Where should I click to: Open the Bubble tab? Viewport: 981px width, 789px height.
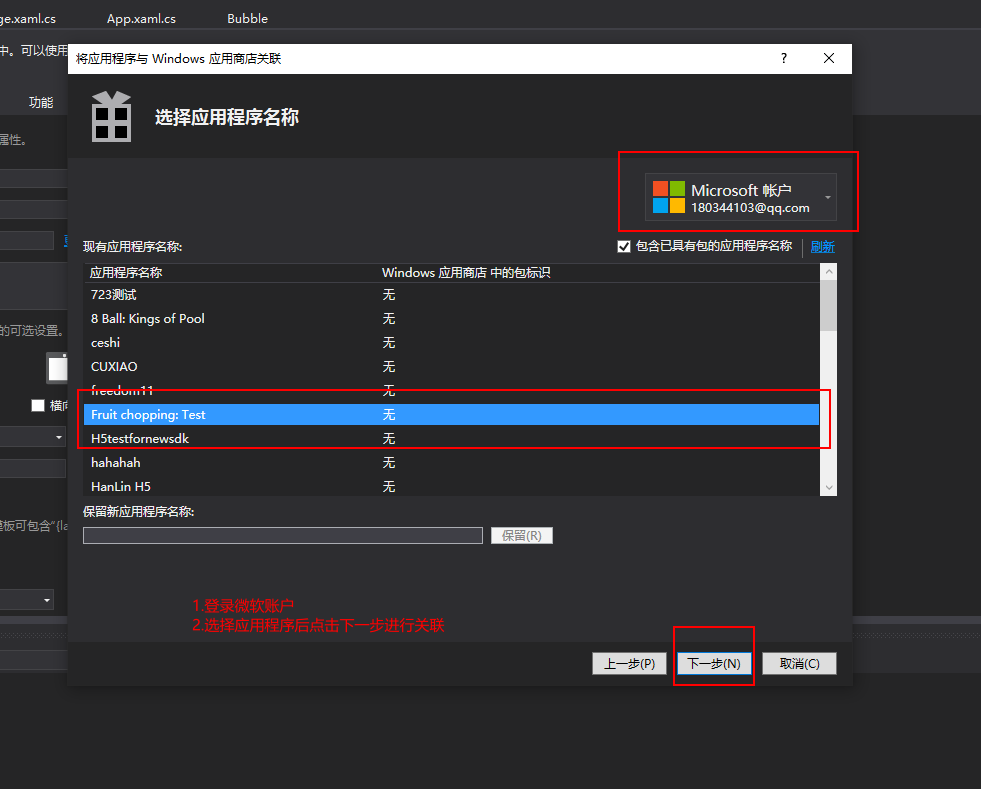pos(247,18)
